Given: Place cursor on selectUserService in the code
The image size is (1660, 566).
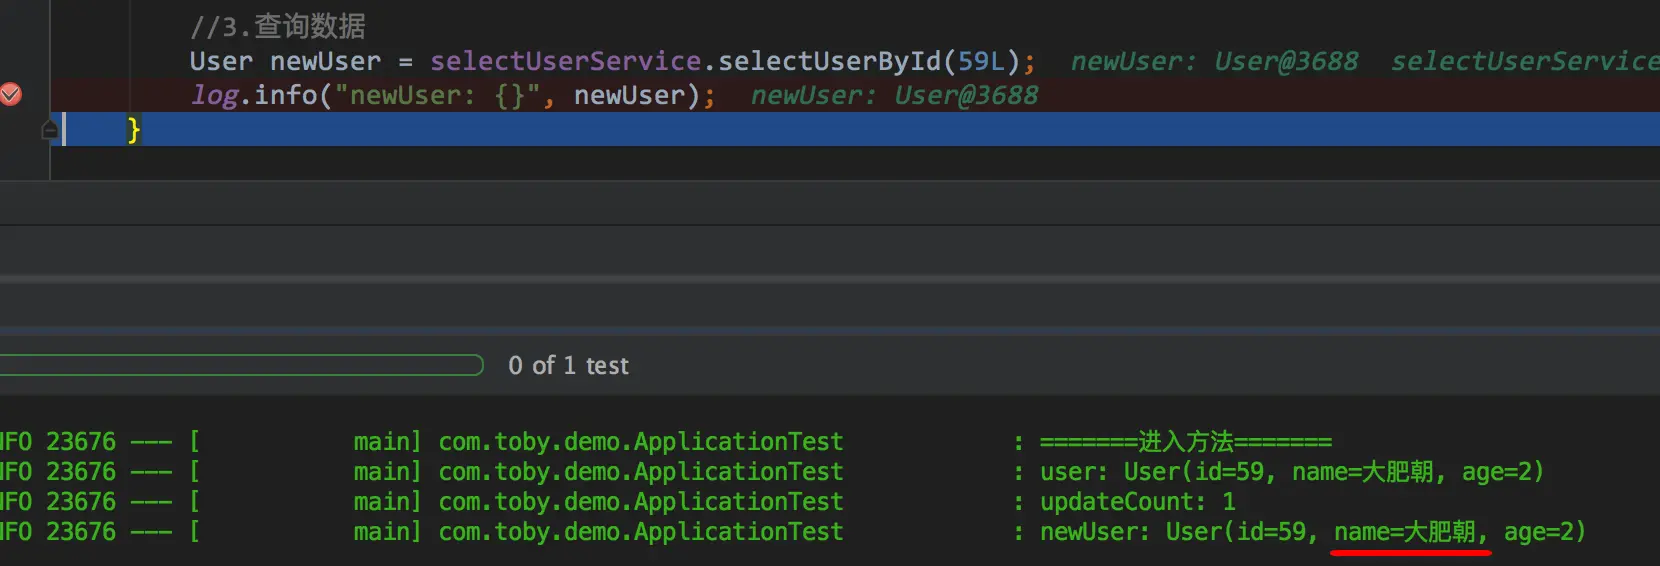Looking at the screenshot, I should click(565, 61).
